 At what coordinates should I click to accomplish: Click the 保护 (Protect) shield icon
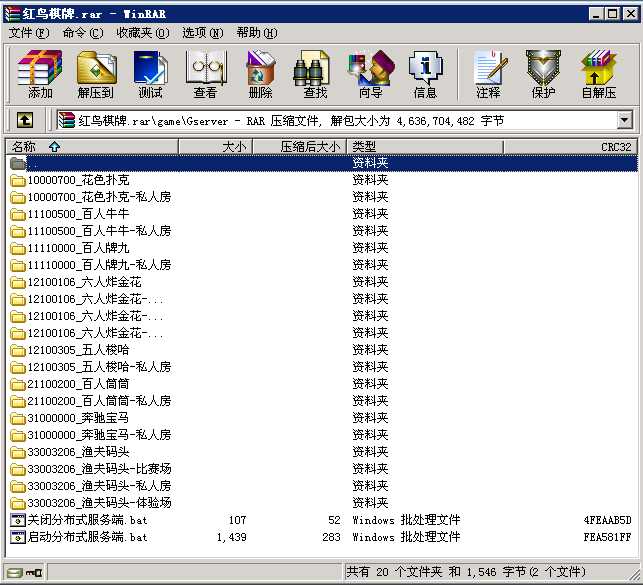click(543, 74)
